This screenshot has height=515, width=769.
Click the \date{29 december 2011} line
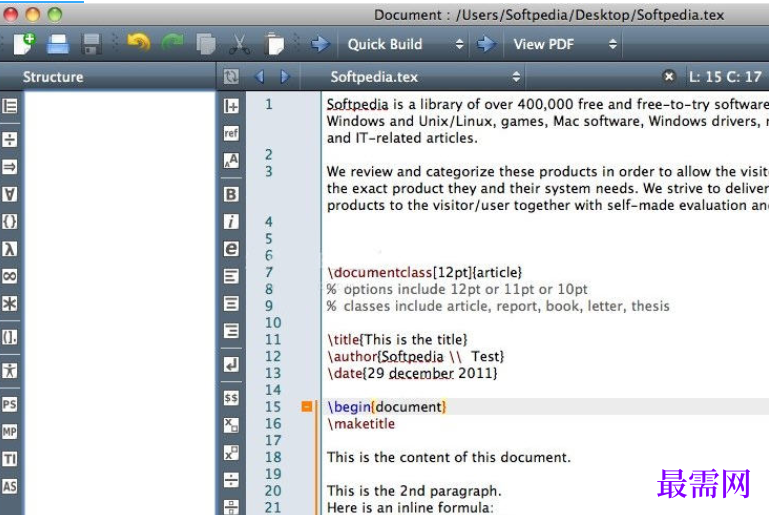(412, 373)
